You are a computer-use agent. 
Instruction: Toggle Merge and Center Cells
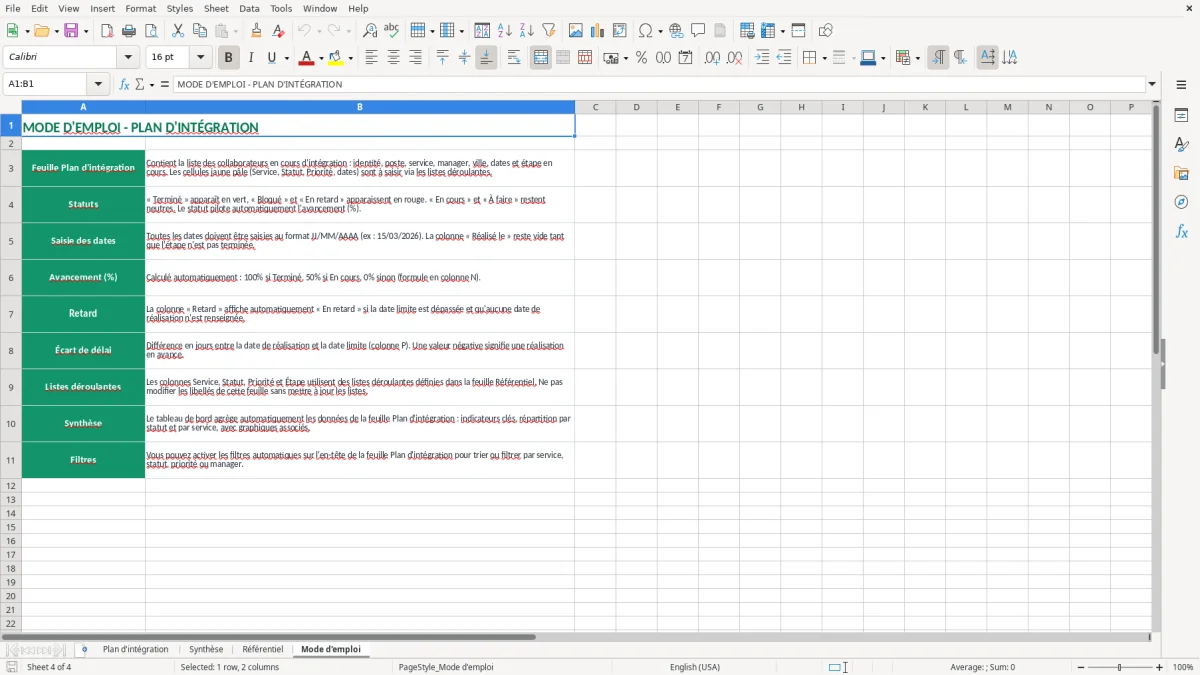[541, 58]
